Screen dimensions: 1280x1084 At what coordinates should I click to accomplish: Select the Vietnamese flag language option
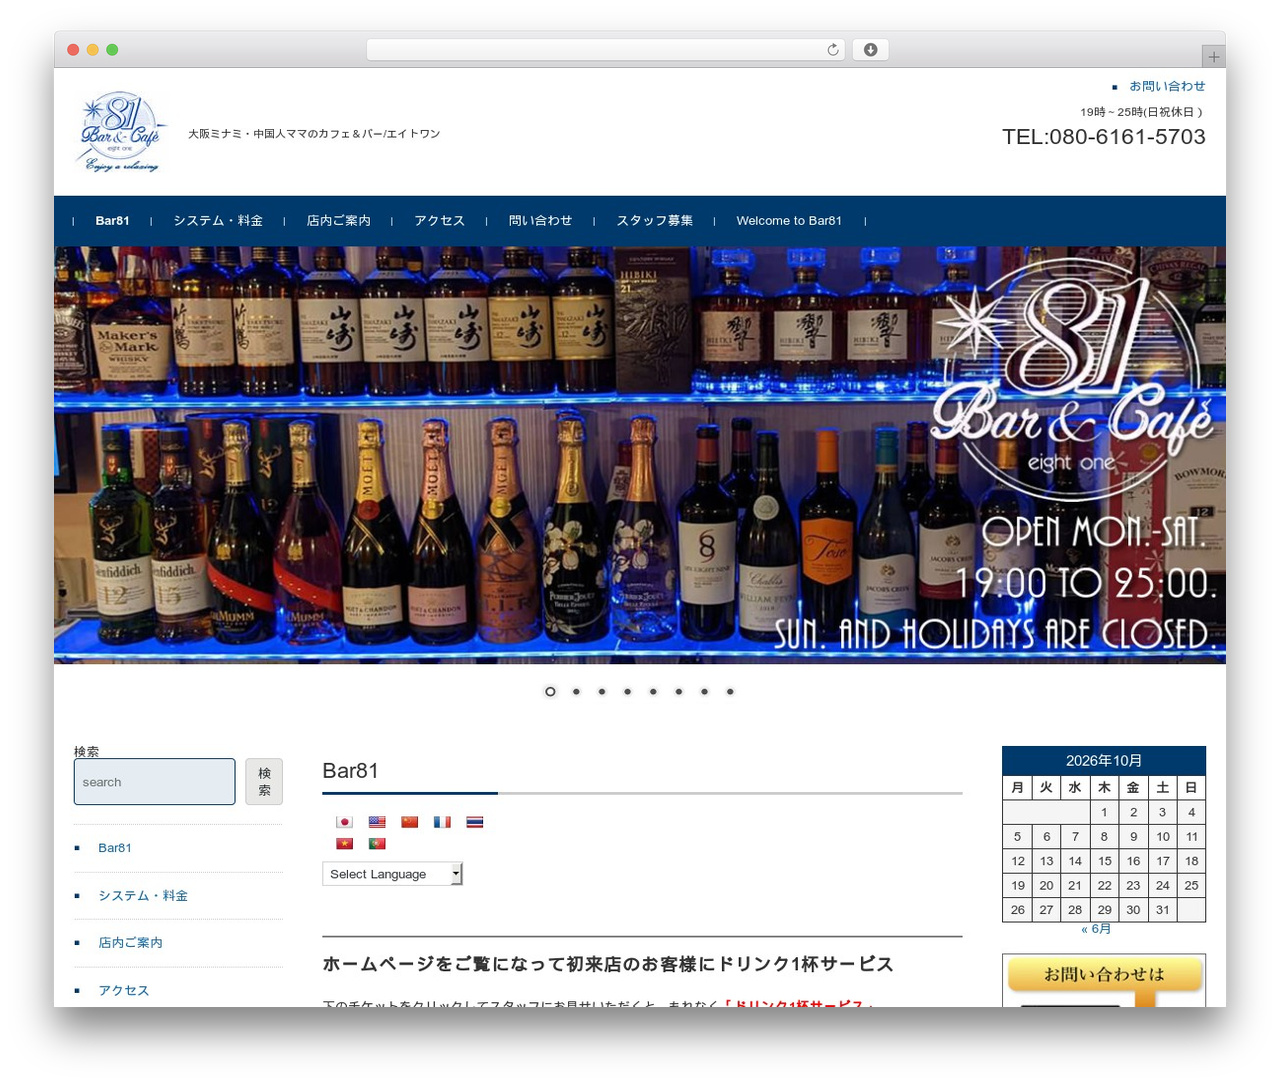[344, 844]
